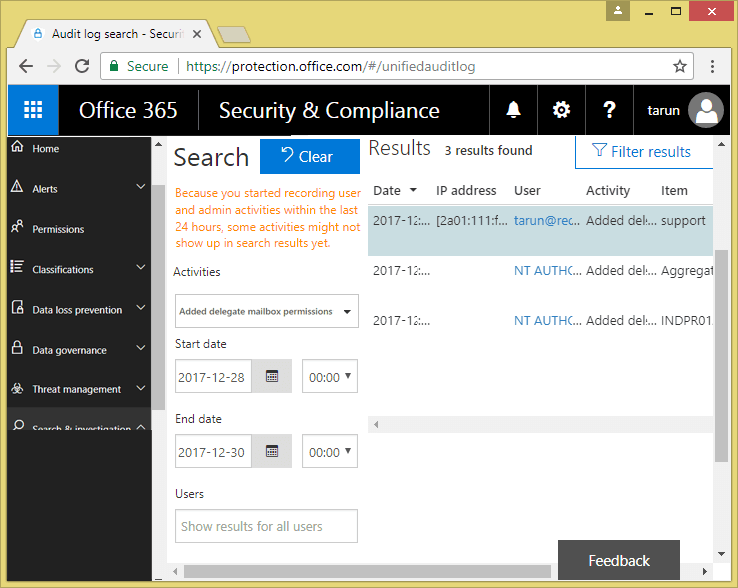Image resolution: width=738 pixels, height=588 pixels.
Task: Click the page horizontal scrollbar thumb
Action: tap(367, 572)
